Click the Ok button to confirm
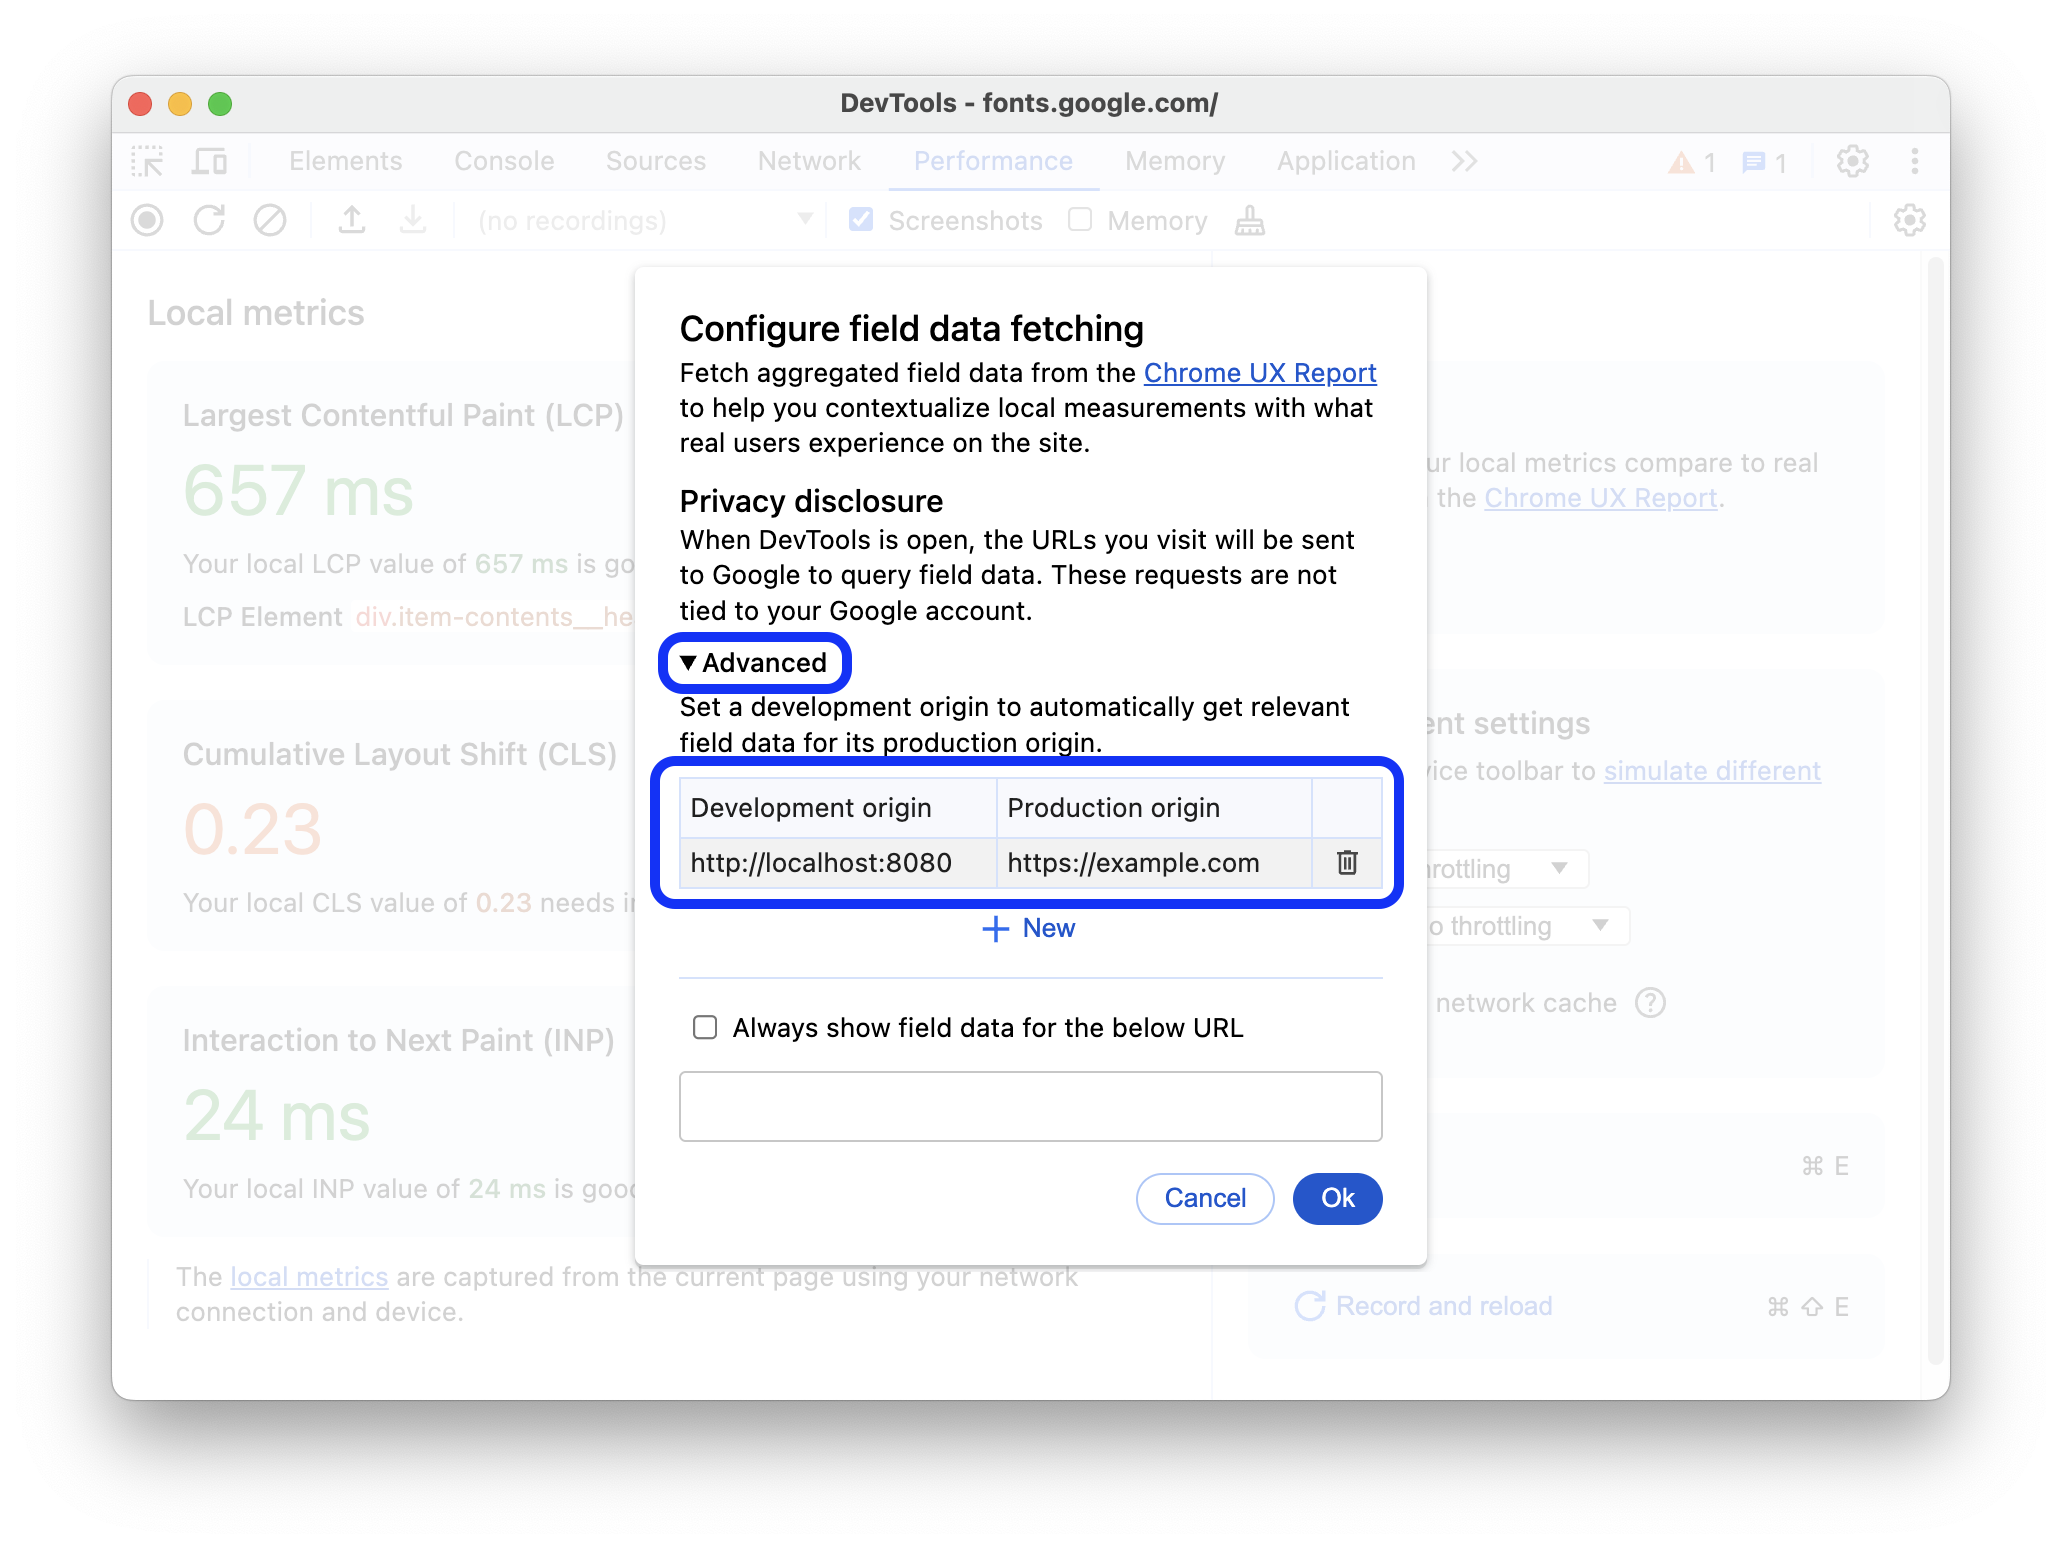Viewport: 2062px width, 1548px height. [1337, 1198]
